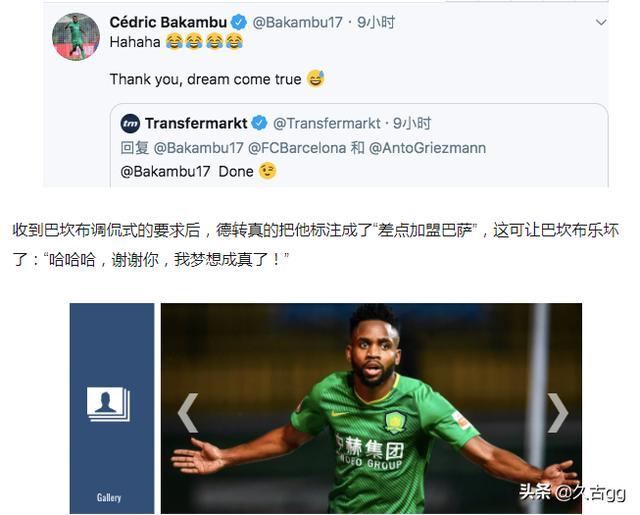Click the @FCBarcelona mention in reply line
This screenshot has width=640, height=515.
click(297, 148)
